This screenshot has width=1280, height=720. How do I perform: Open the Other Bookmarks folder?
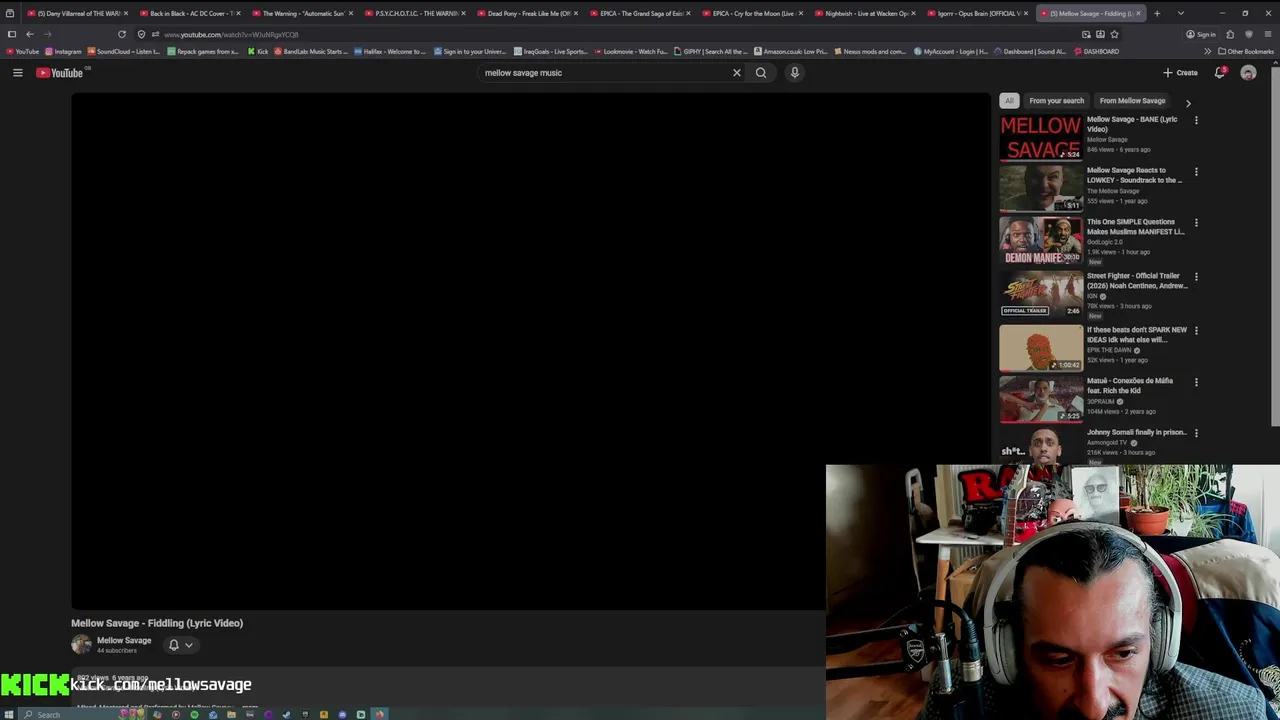click(x=1246, y=51)
